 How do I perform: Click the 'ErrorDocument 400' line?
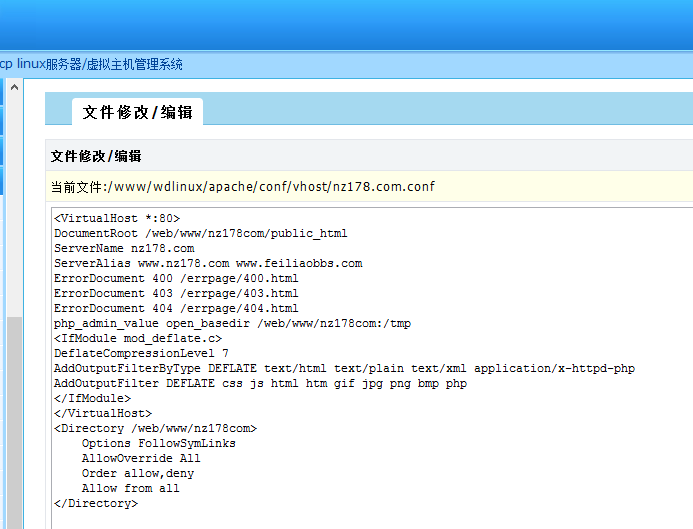coord(176,278)
